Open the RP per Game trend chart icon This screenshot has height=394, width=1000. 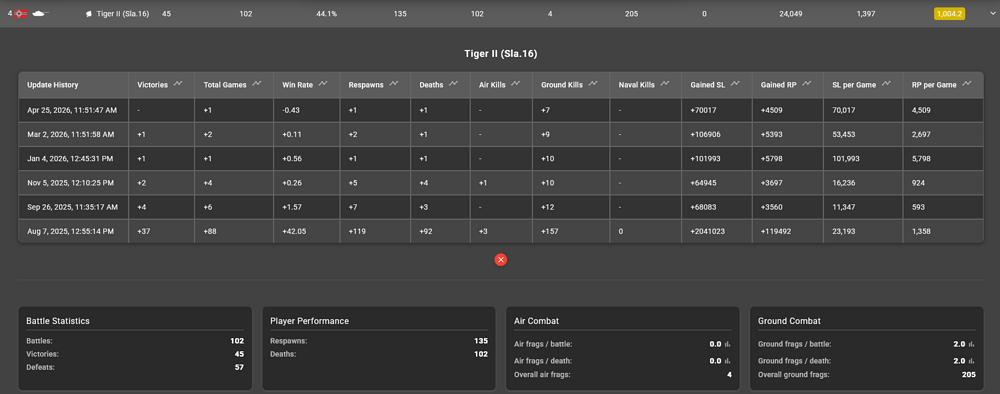click(x=966, y=84)
